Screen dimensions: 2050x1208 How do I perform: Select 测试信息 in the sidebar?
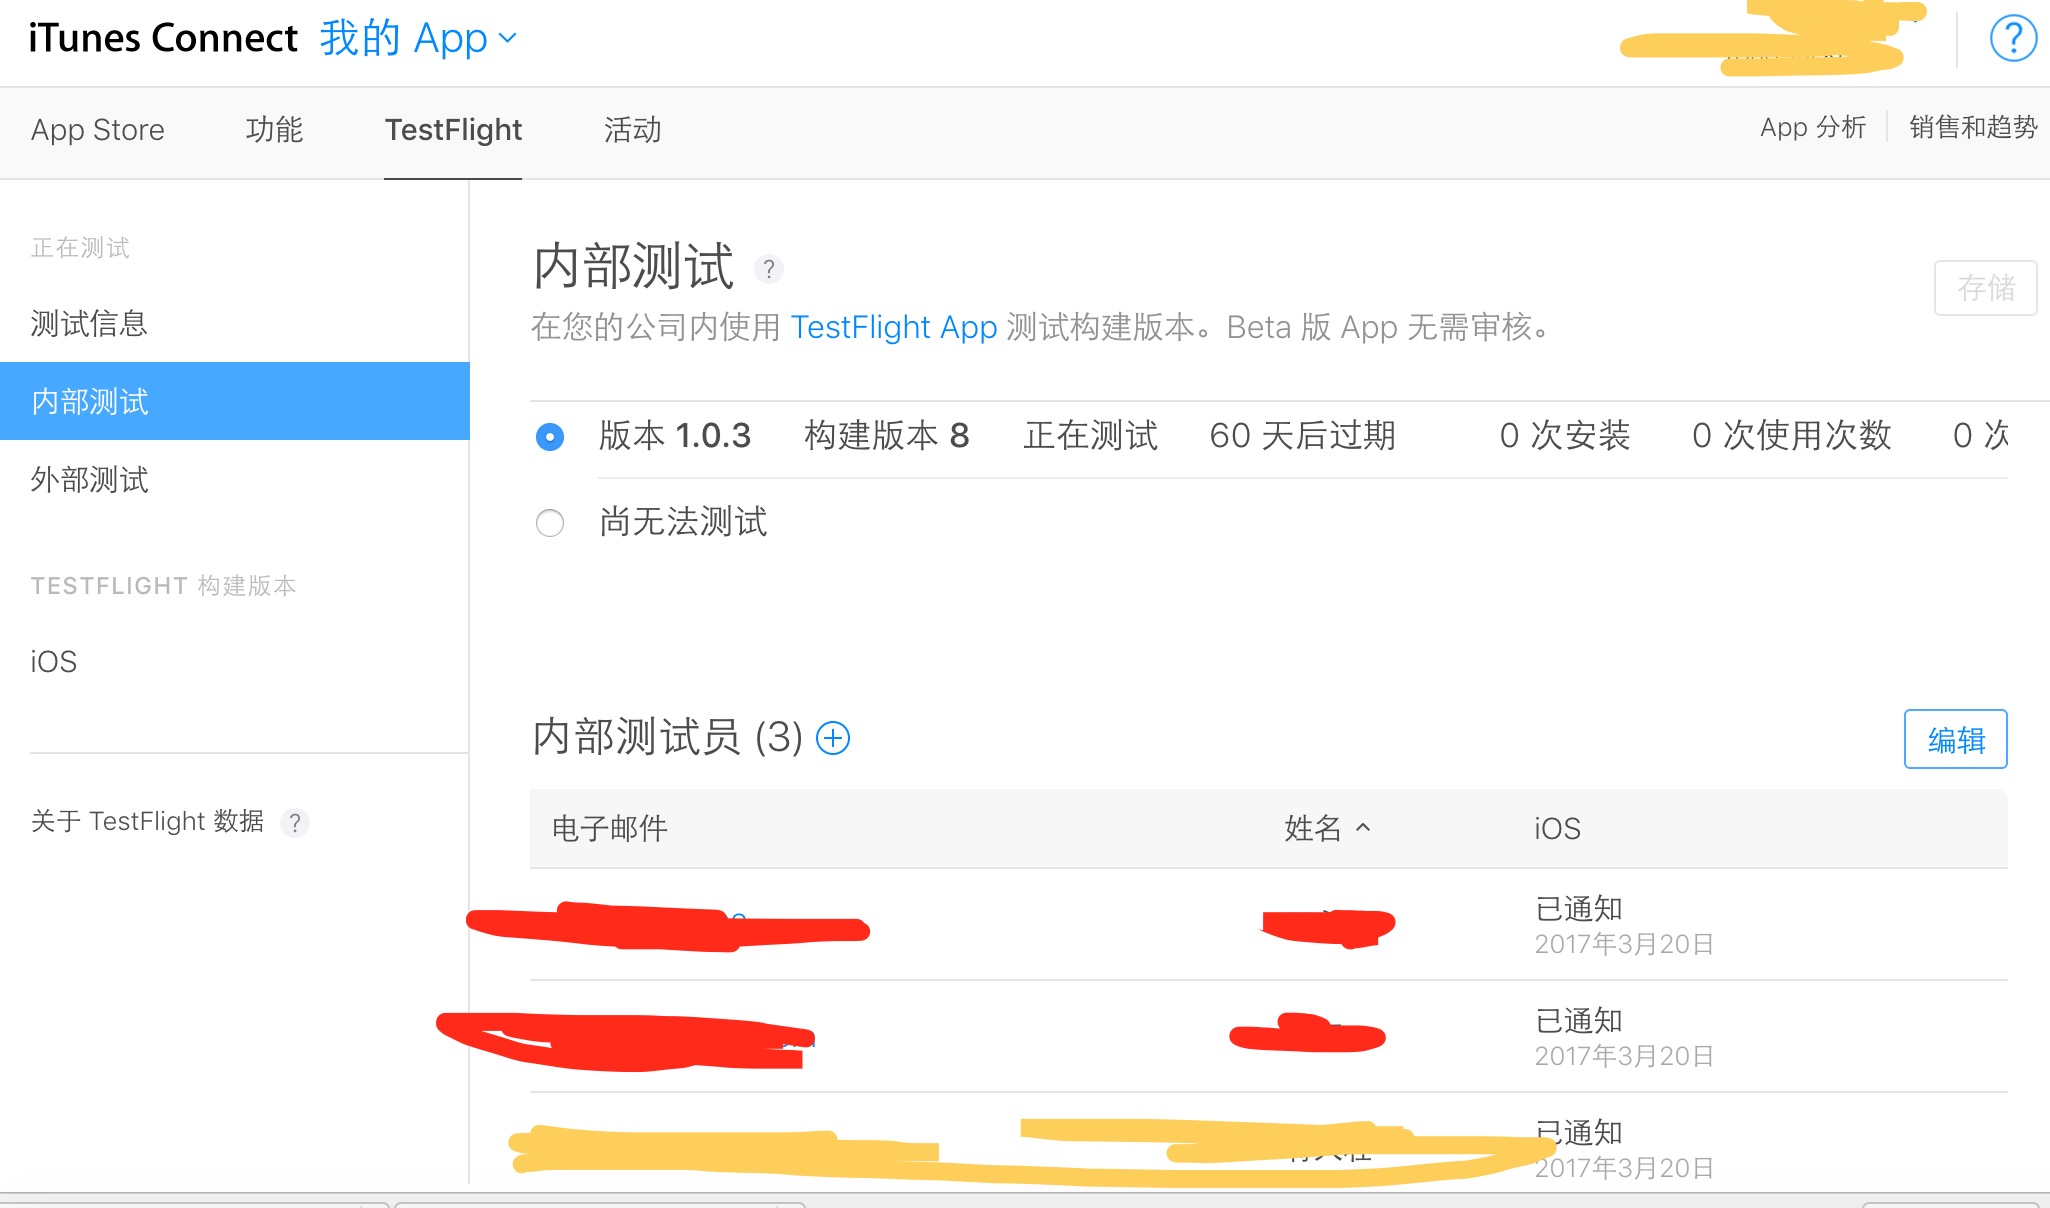click(x=89, y=324)
